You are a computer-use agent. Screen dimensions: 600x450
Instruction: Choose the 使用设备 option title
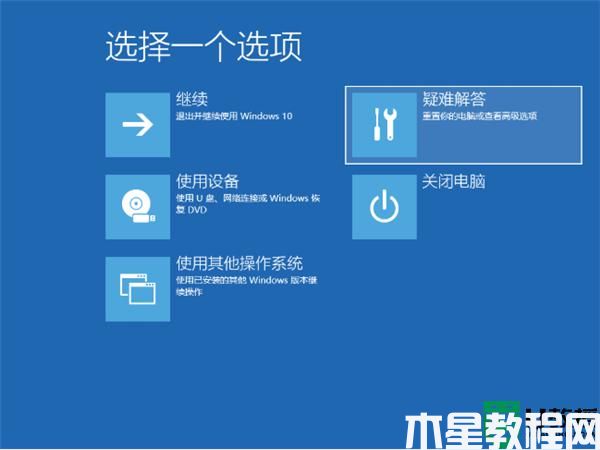point(208,181)
